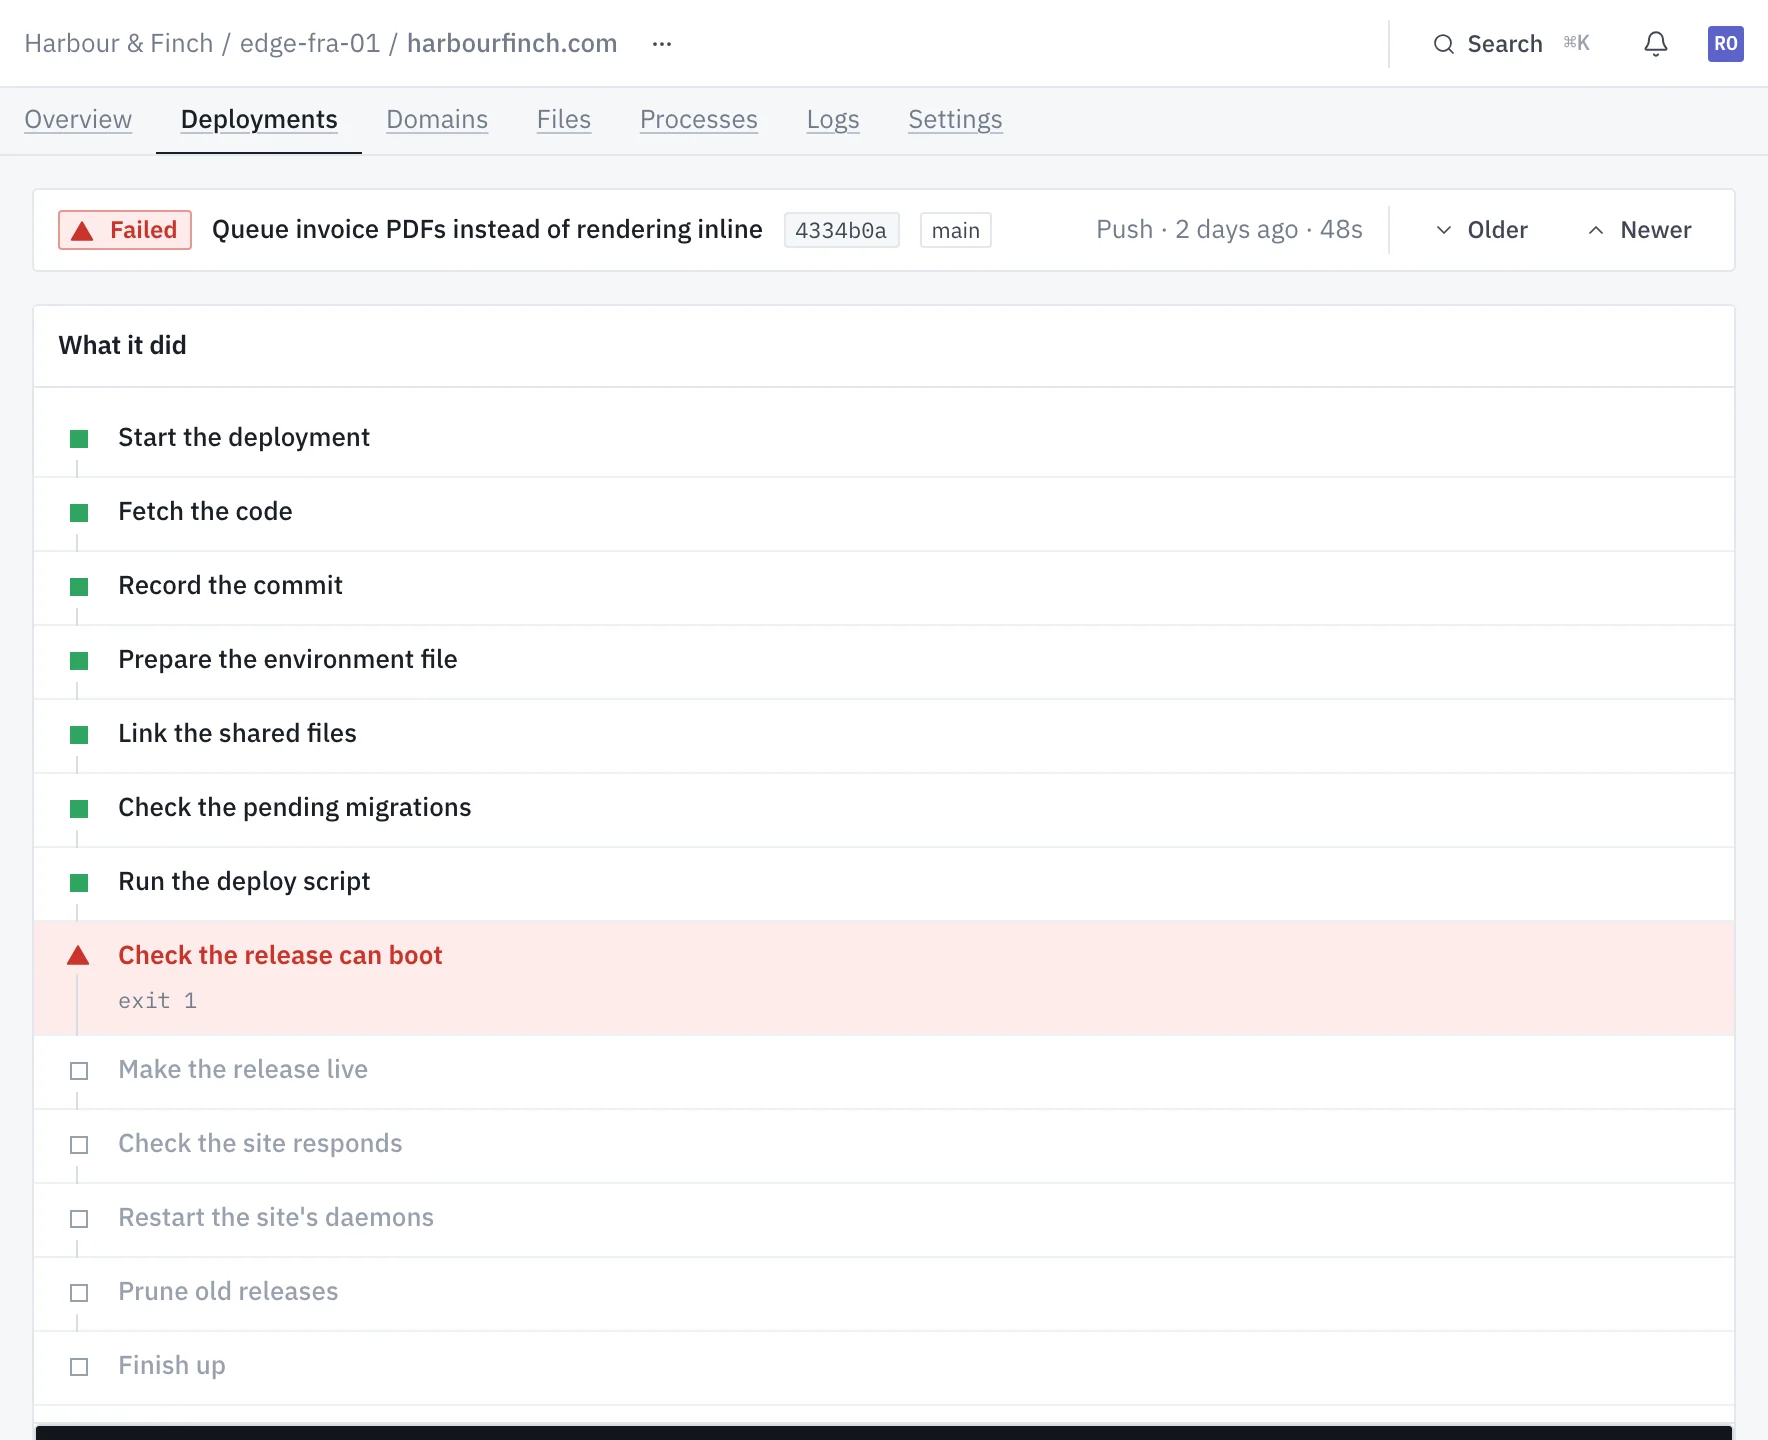Switch to the Overview tab
The width and height of the screenshot is (1768, 1440).
tap(78, 120)
